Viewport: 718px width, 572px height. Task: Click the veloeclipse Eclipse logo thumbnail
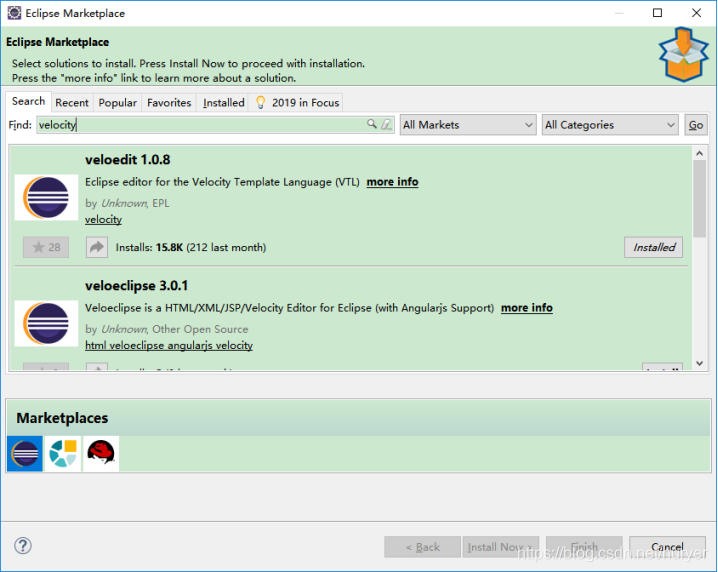pyautogui.click(x=46, y=323)
